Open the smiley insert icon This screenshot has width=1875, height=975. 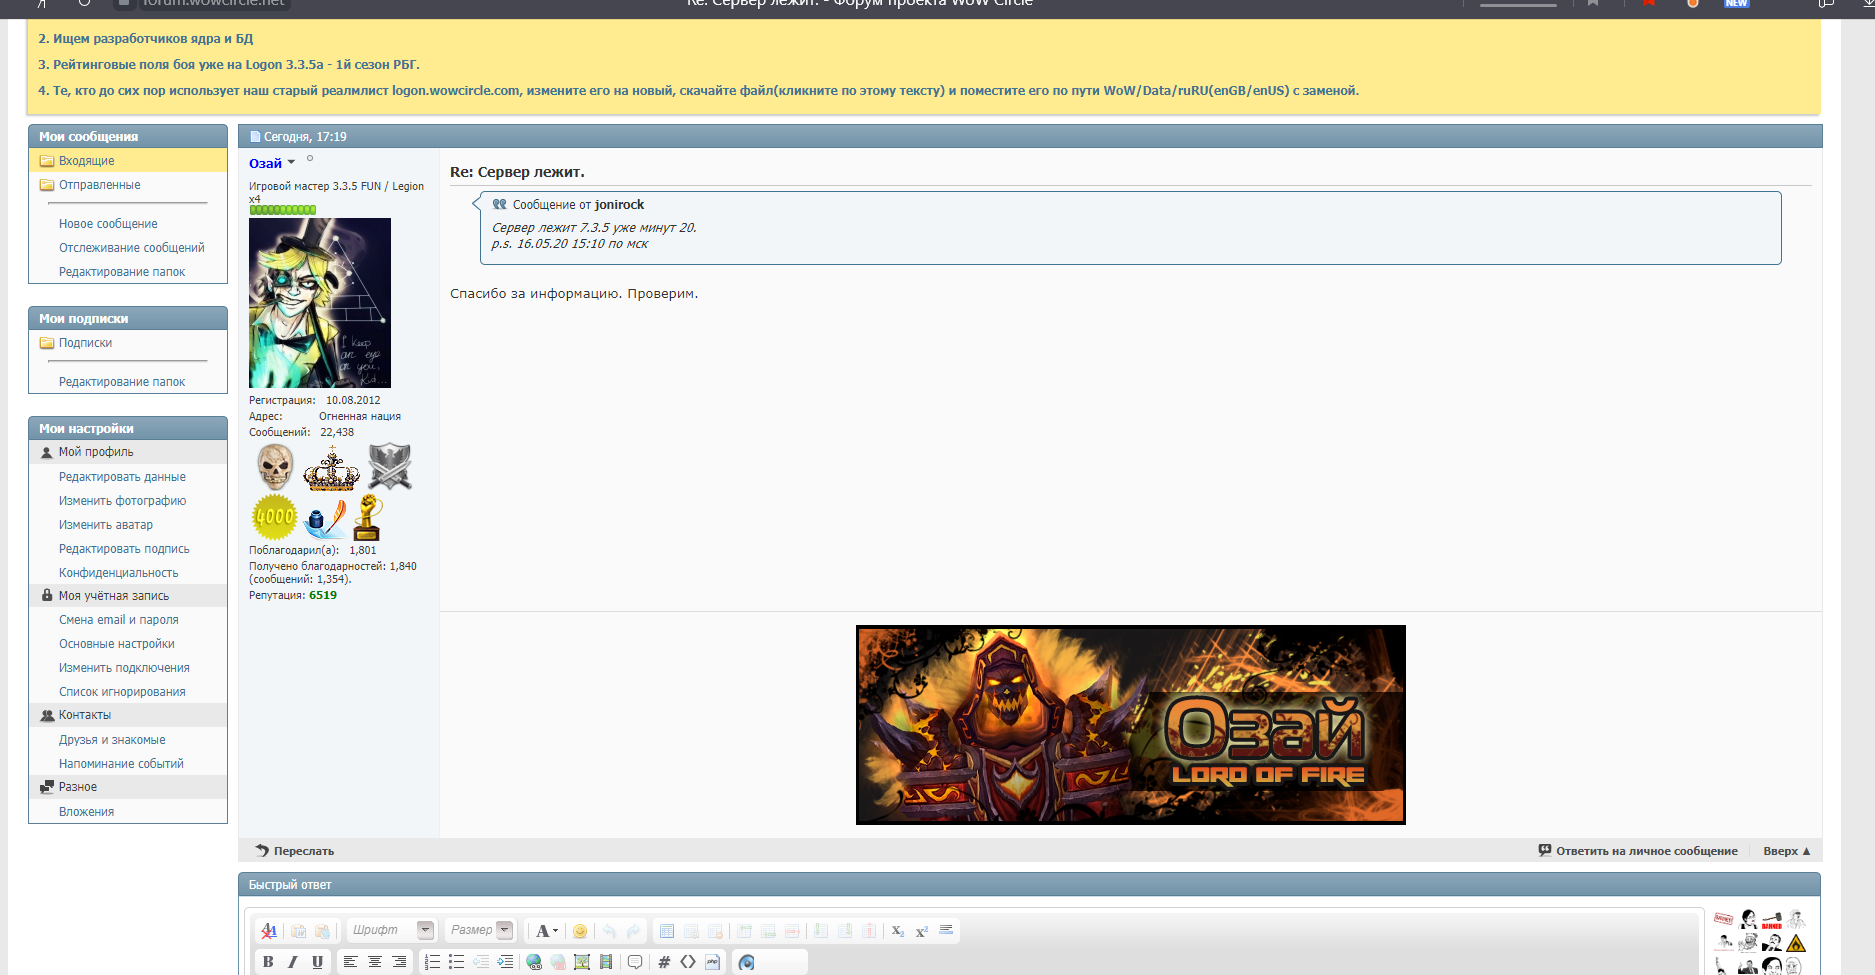(580, 931)
